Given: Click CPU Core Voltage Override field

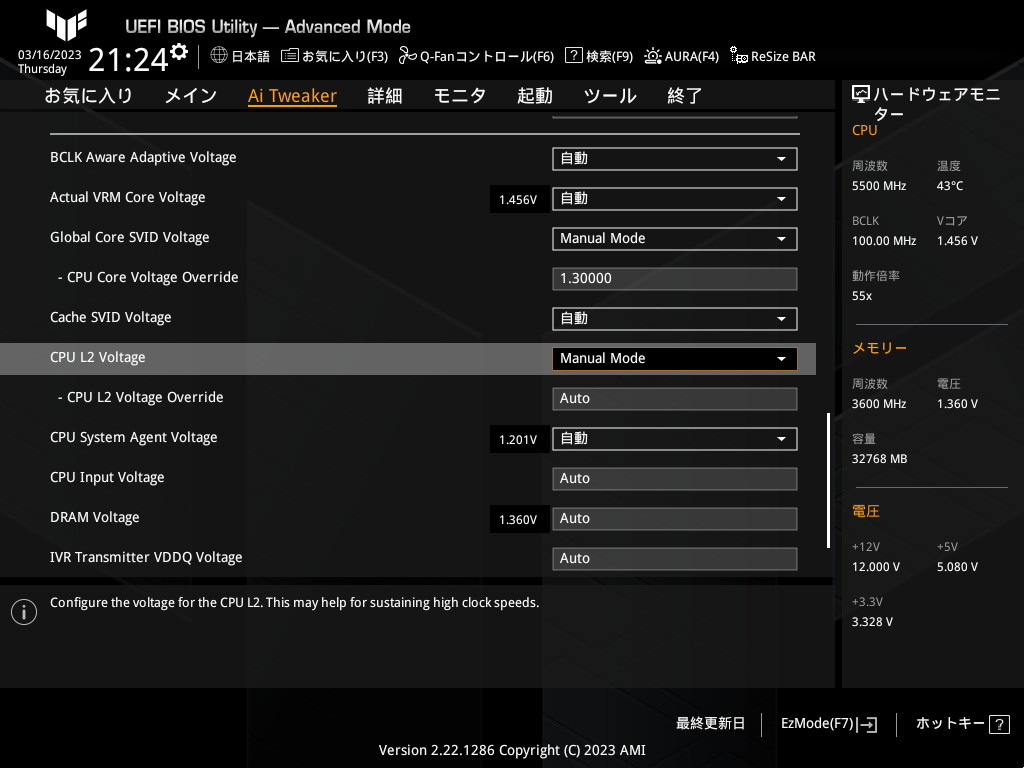Looking at the screenshot, I should point(675,279).
